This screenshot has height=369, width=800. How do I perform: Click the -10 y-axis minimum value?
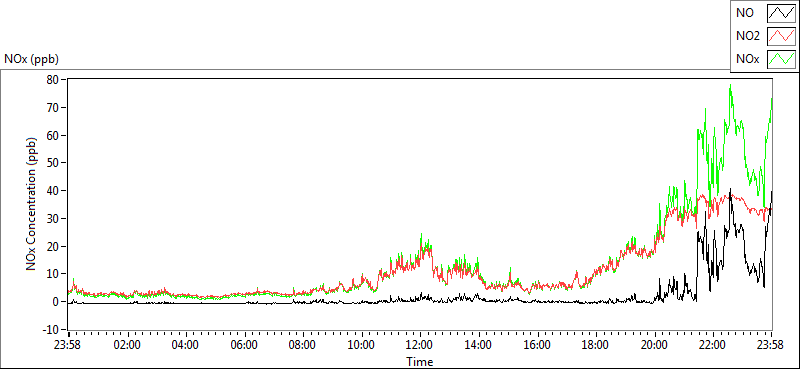click(x=51, y=330)
